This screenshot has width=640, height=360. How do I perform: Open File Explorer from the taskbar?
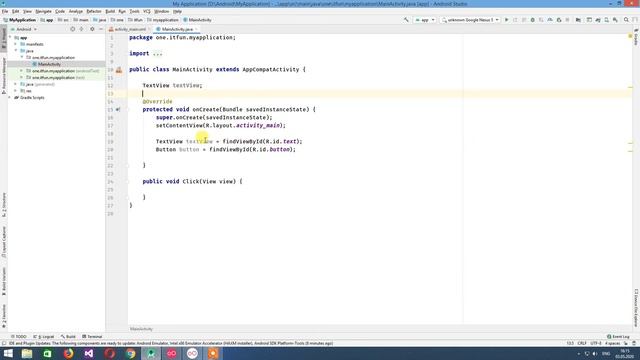click(27, 353)
